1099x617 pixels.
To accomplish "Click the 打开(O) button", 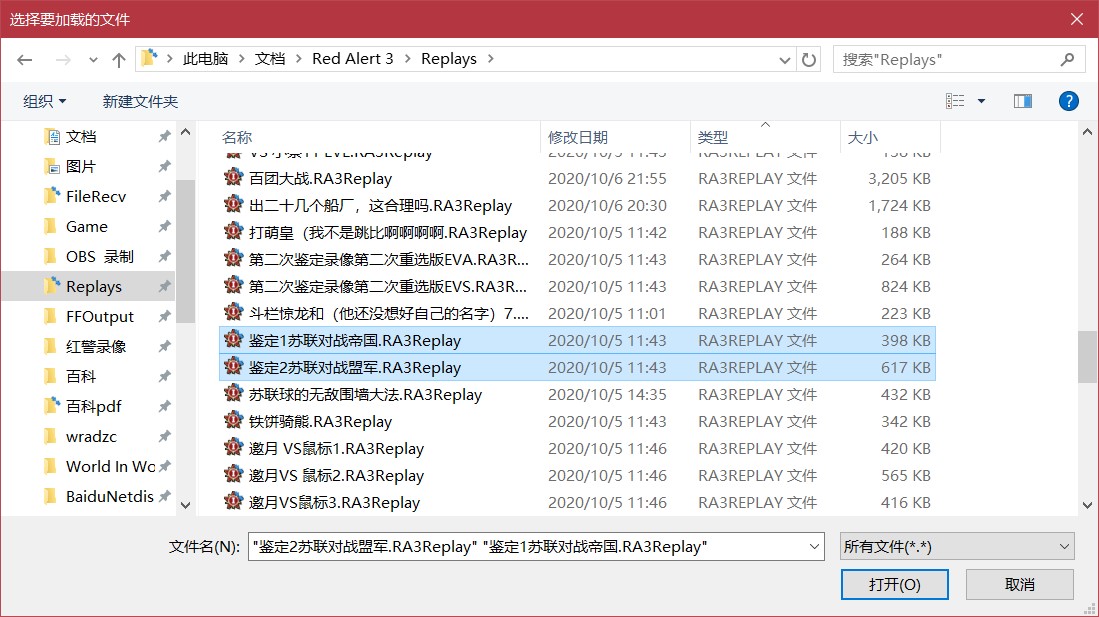I will [894, 584].
